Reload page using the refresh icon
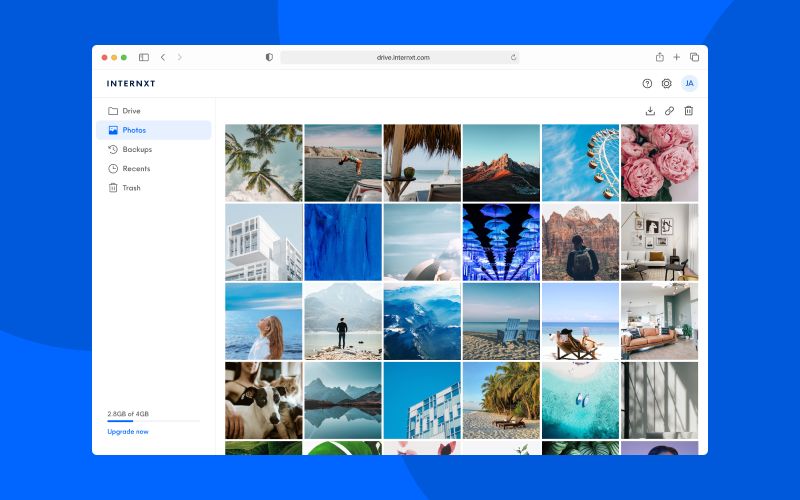The image size is (800, 500). [513, 58]
